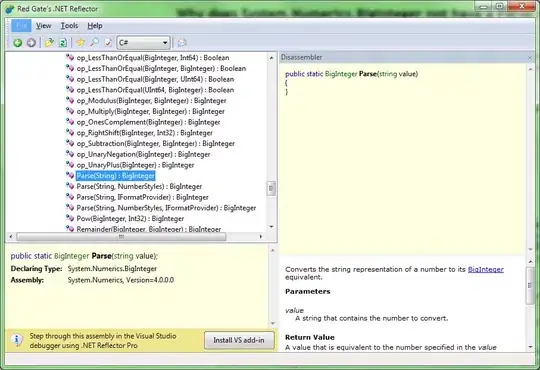Open the Tools menu
This screenshot has width=540, height=370.
(x=69, y=26)
